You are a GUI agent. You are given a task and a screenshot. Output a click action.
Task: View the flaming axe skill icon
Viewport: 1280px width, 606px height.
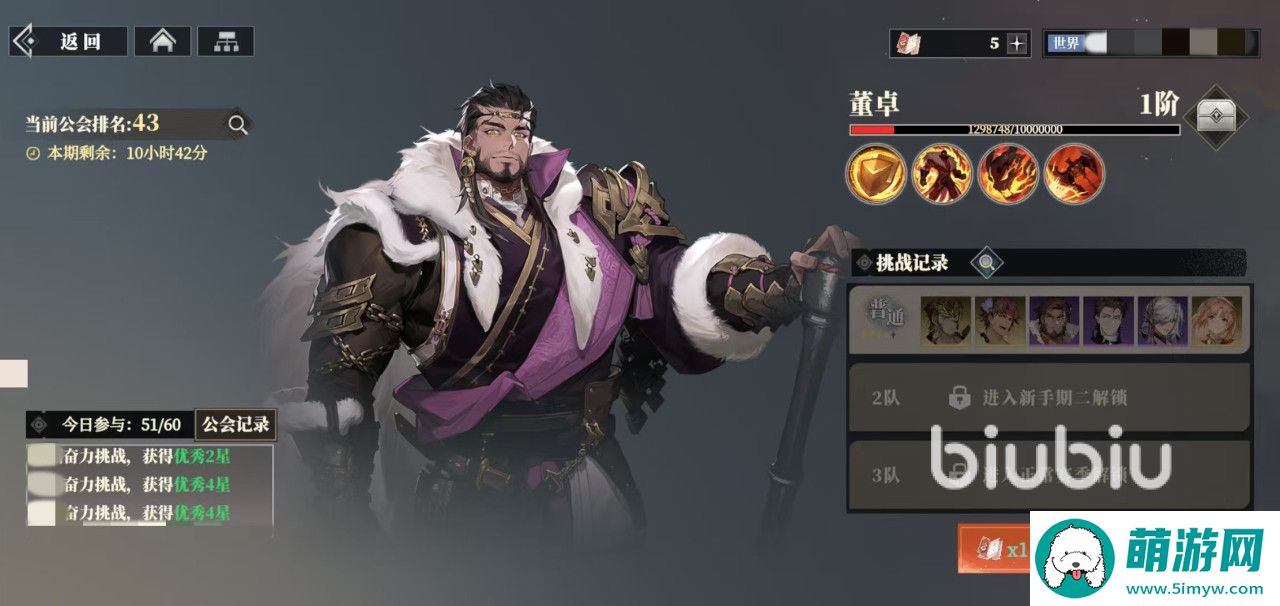(x=1074, y=172)
